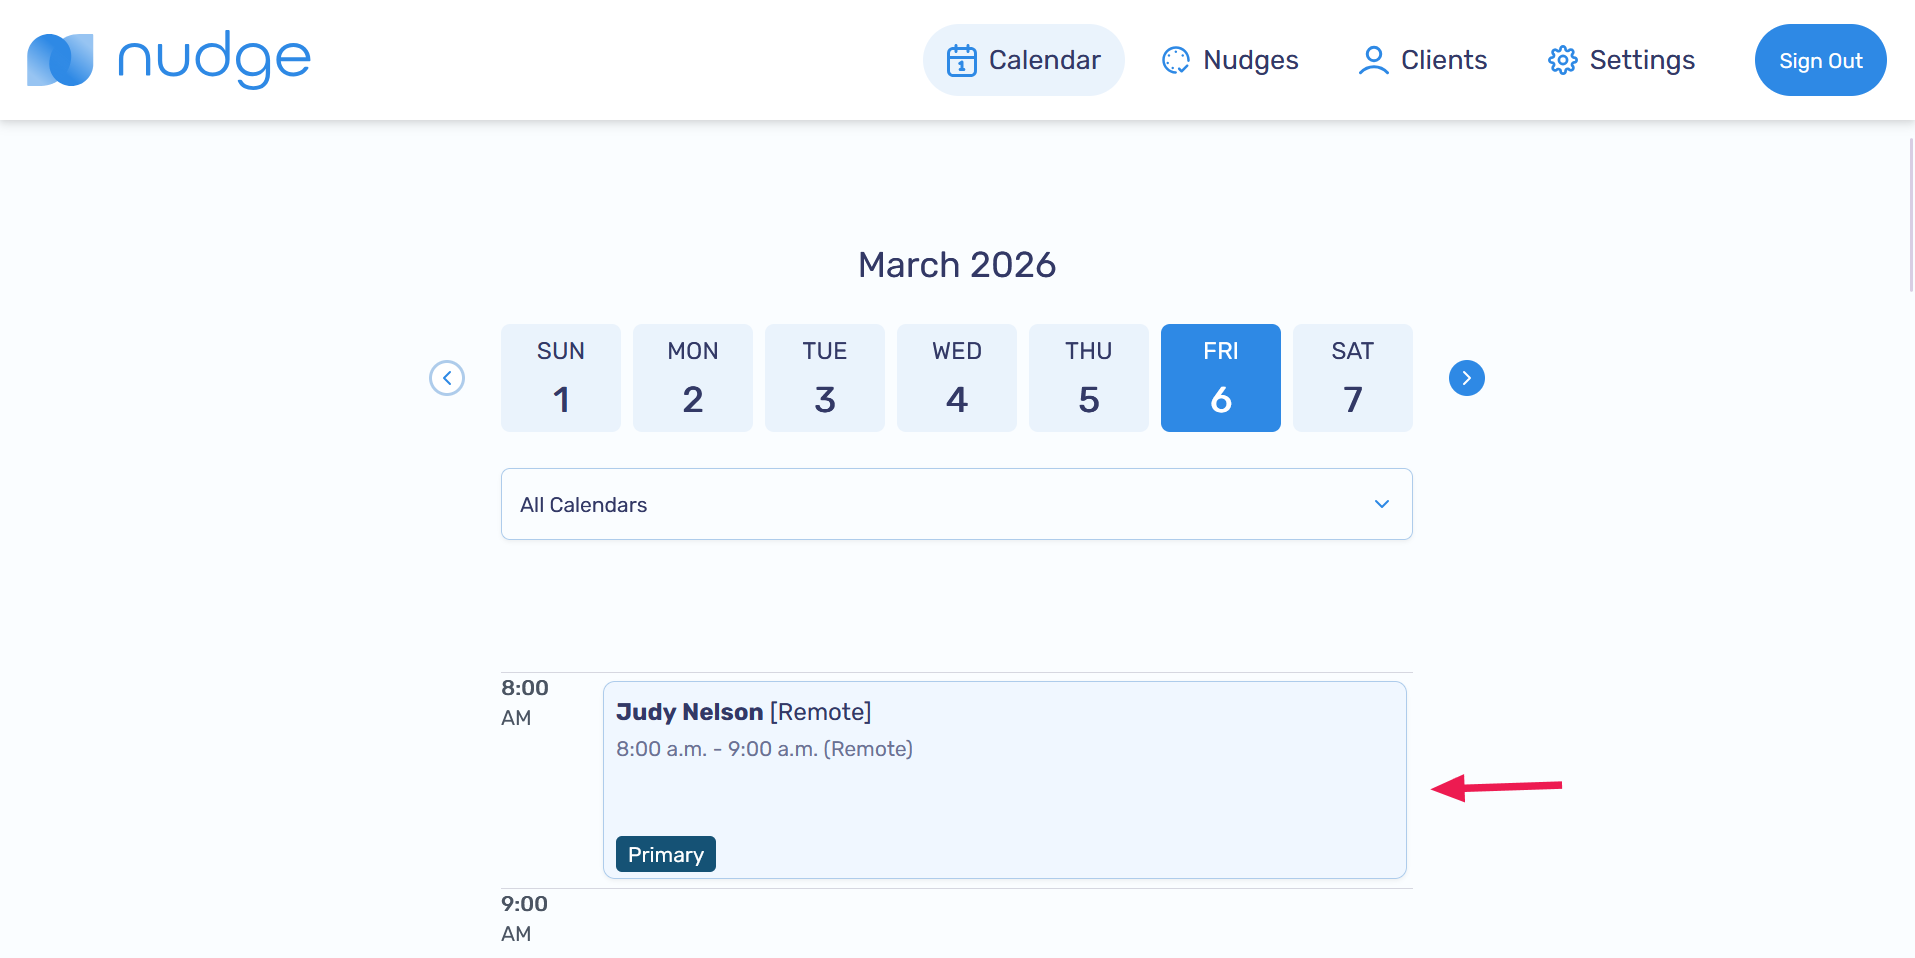1915x958 pixels.
Task: Go to previous week with left arrow
Action: (447, 378)
